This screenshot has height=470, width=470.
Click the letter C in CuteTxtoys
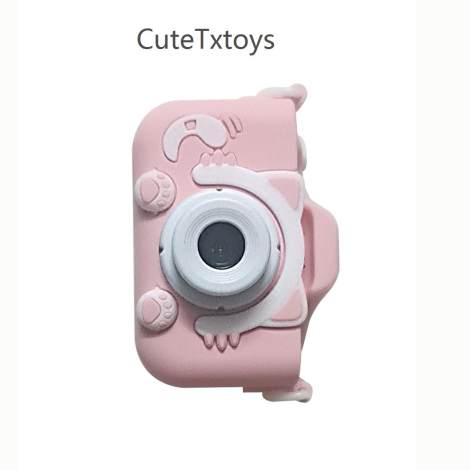[146, 40]
